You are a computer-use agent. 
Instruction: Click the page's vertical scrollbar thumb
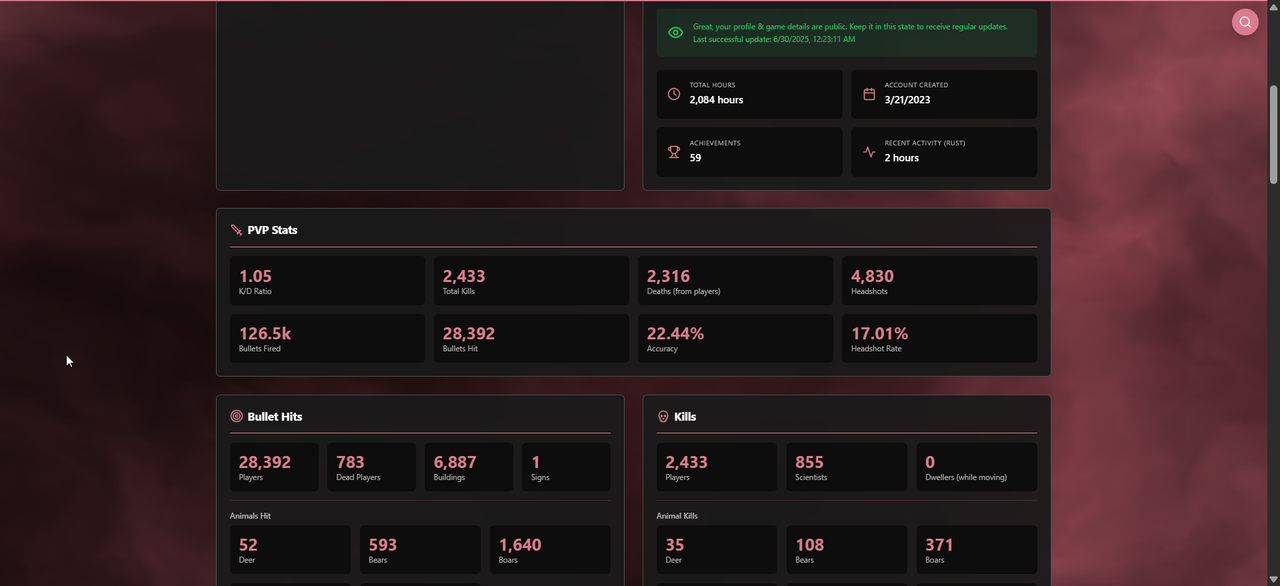coord(1274,134)
